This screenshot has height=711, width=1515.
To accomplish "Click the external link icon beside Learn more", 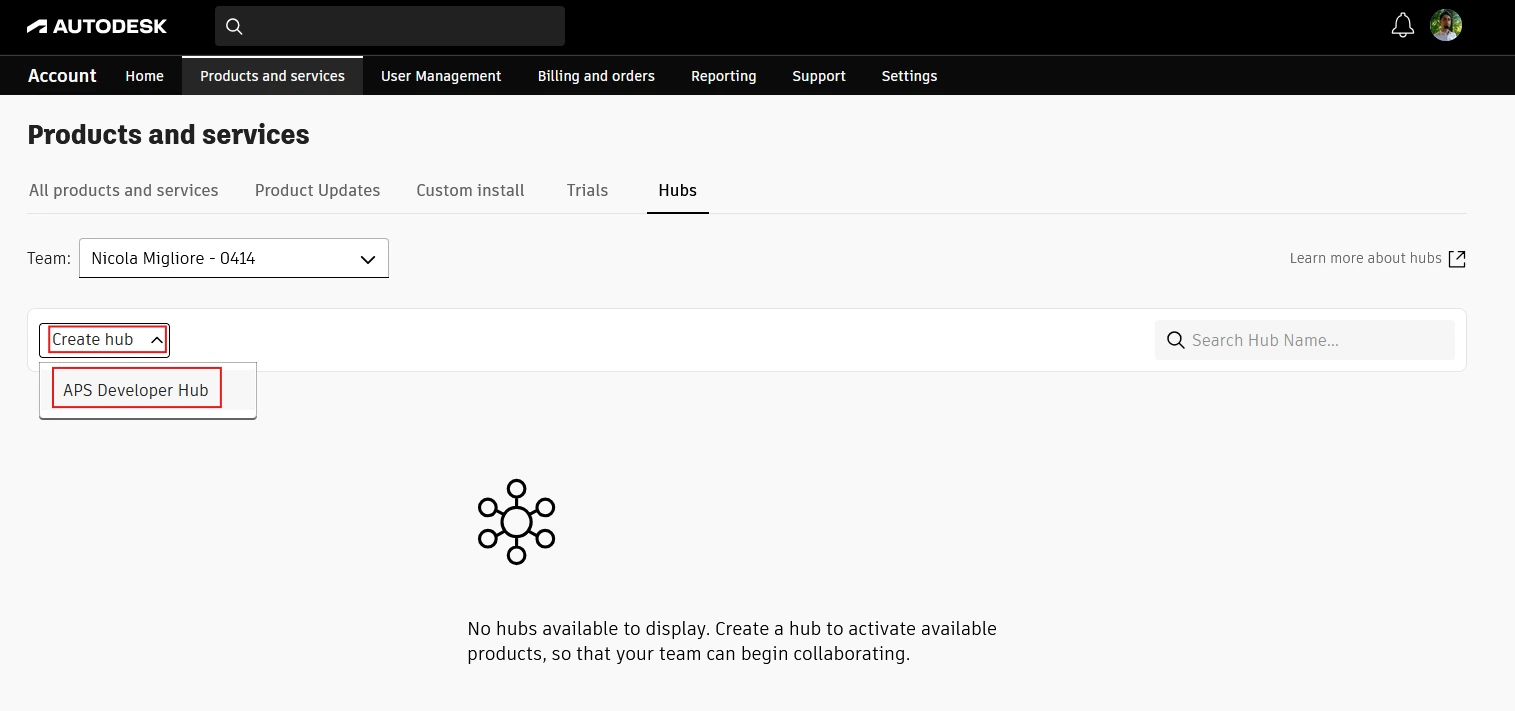I will (x=1457, y=259).
